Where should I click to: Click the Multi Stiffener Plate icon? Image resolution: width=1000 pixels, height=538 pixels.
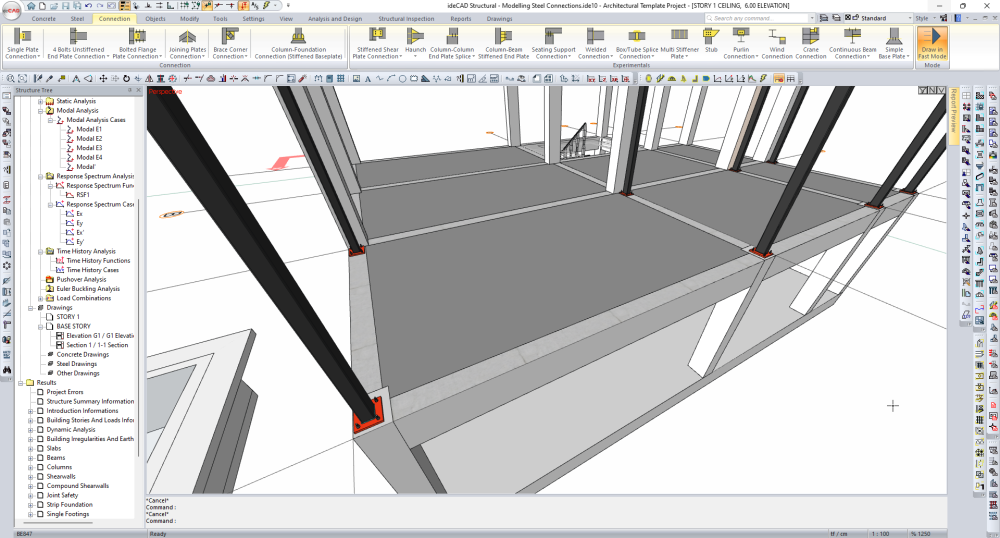click(x=680, y=37)
